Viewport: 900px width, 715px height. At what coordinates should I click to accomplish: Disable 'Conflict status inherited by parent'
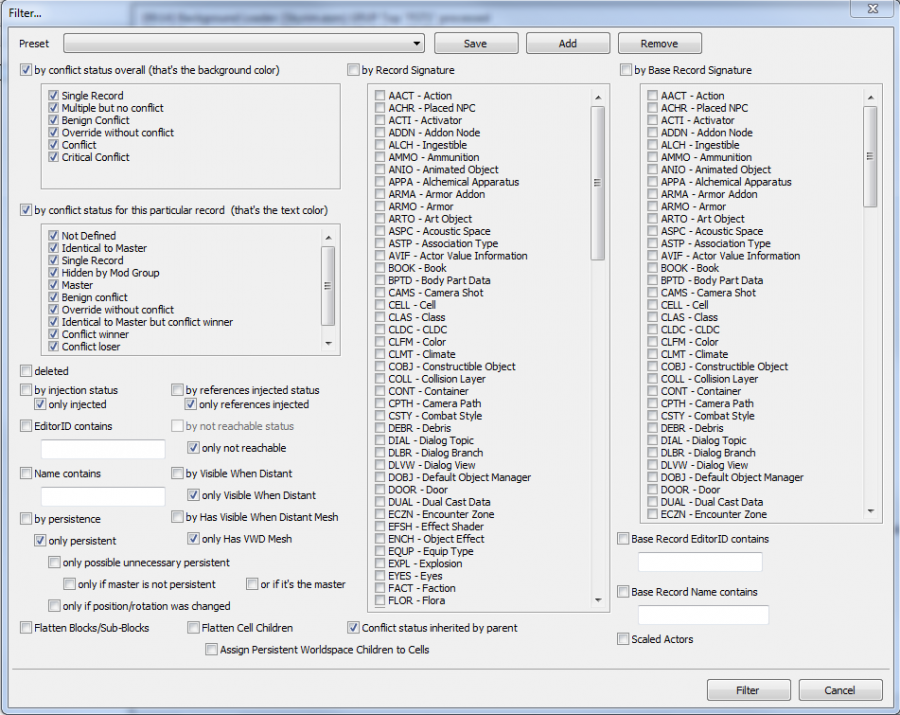353,627
